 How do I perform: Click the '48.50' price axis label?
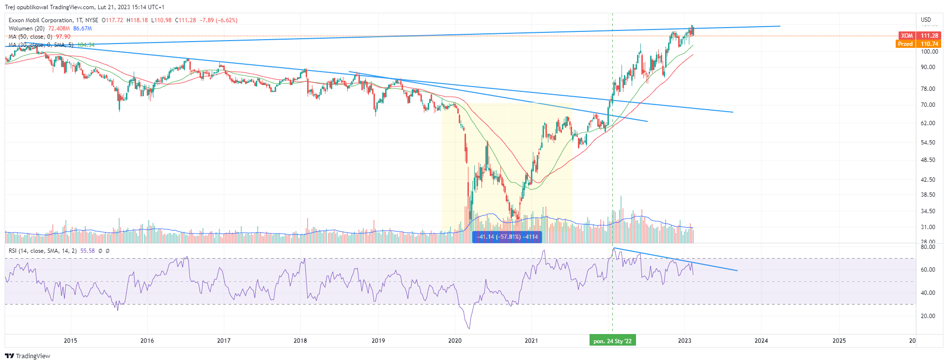click(927, 160)
